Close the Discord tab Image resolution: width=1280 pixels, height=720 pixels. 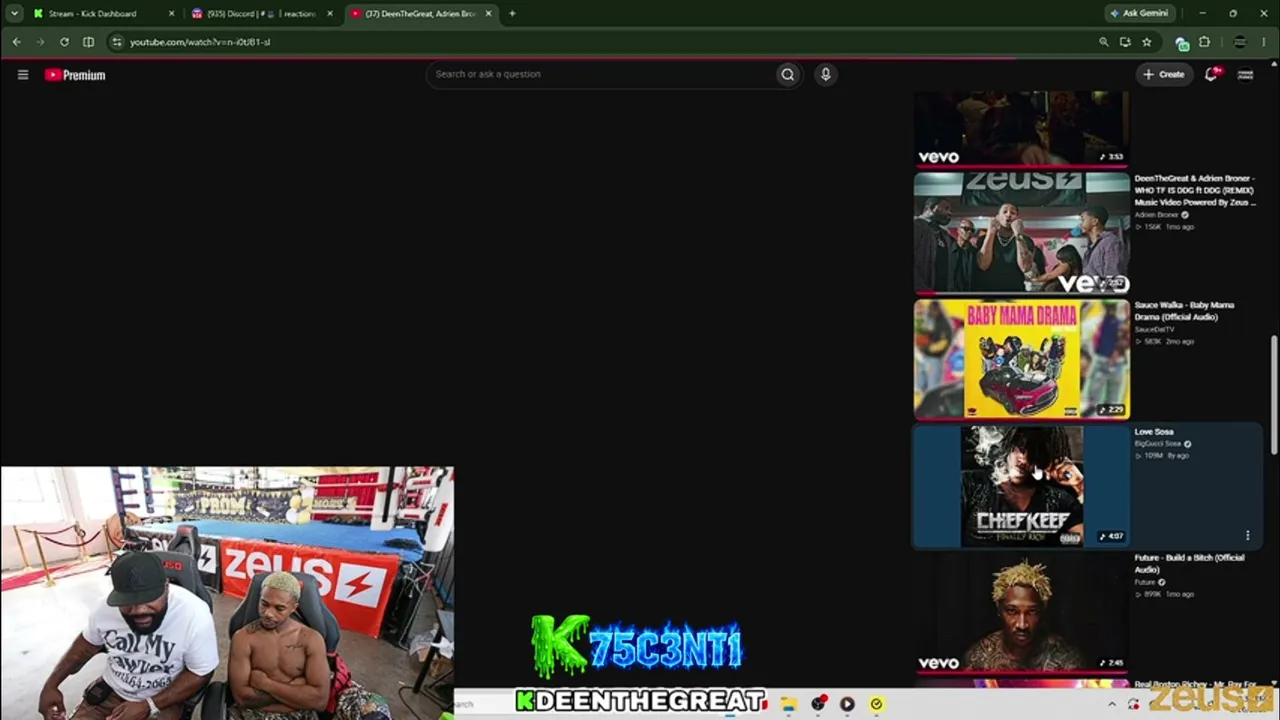coord(330,14)
